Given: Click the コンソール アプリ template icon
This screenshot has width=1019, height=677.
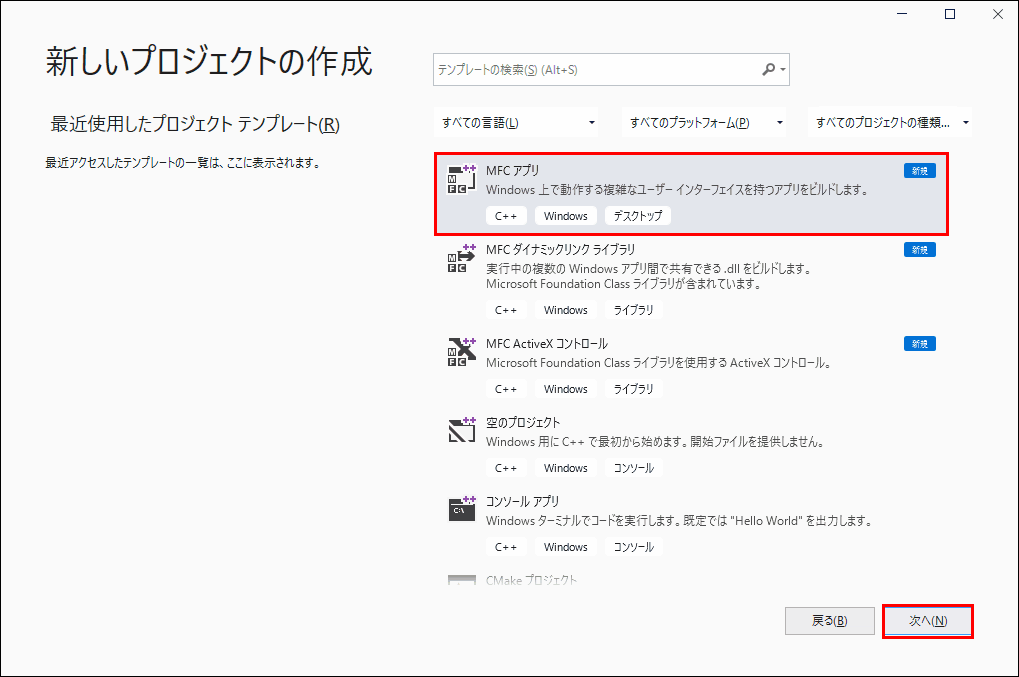Looking at the screenshot, I should (x=462, y=510).
